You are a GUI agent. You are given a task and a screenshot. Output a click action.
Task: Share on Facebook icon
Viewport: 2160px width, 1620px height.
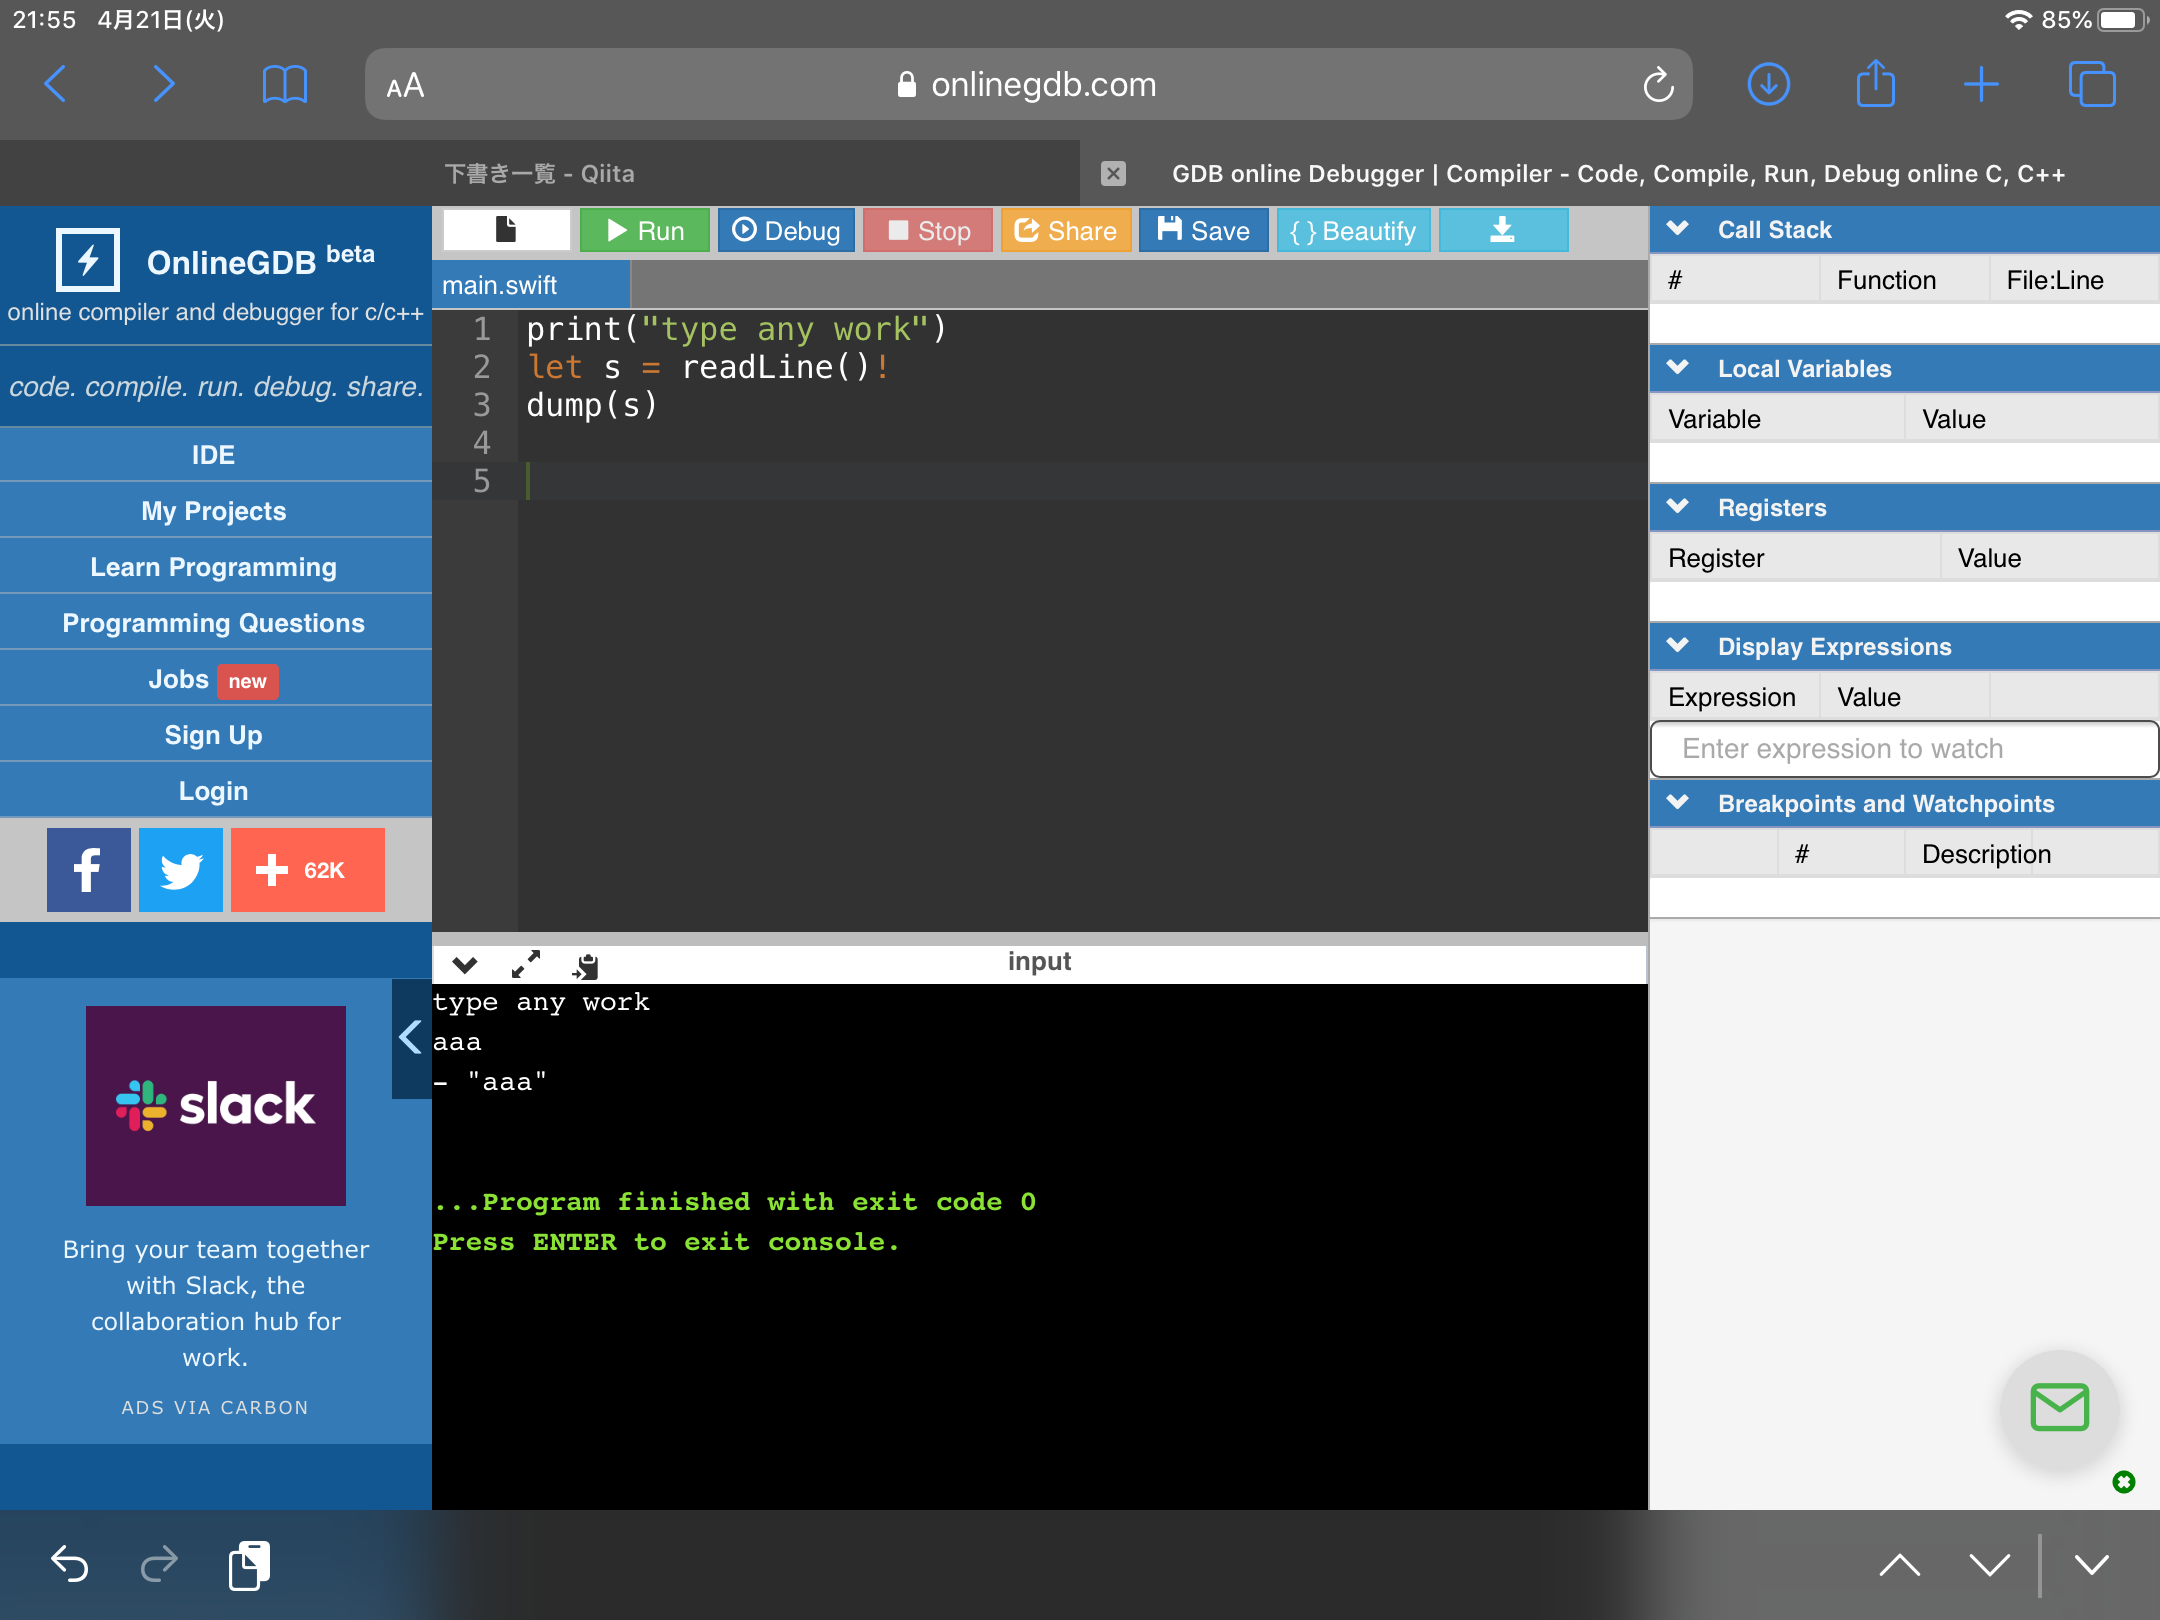pyautogui.click(x=88, y=870)
